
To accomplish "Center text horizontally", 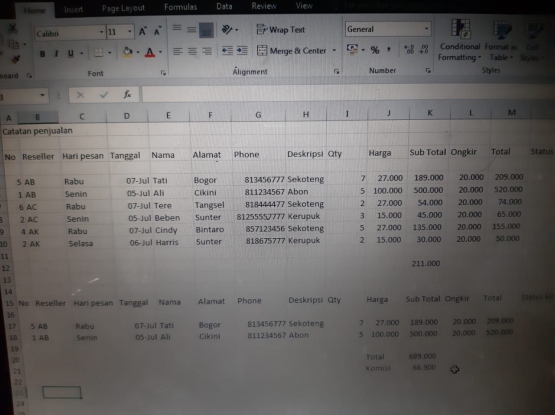I will pos(192,51).
